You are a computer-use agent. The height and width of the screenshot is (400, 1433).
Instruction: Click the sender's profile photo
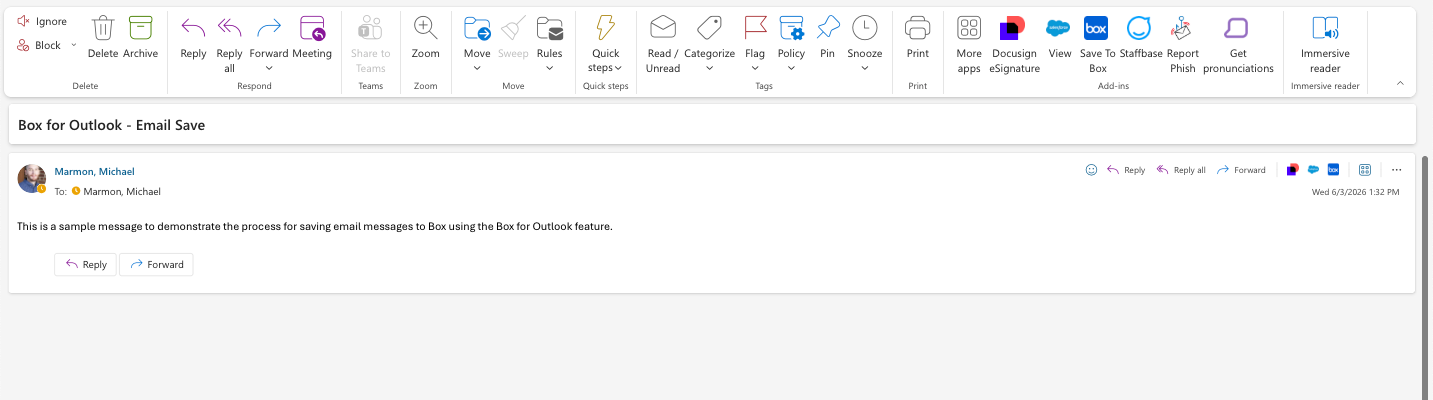[x=32, y=178]
